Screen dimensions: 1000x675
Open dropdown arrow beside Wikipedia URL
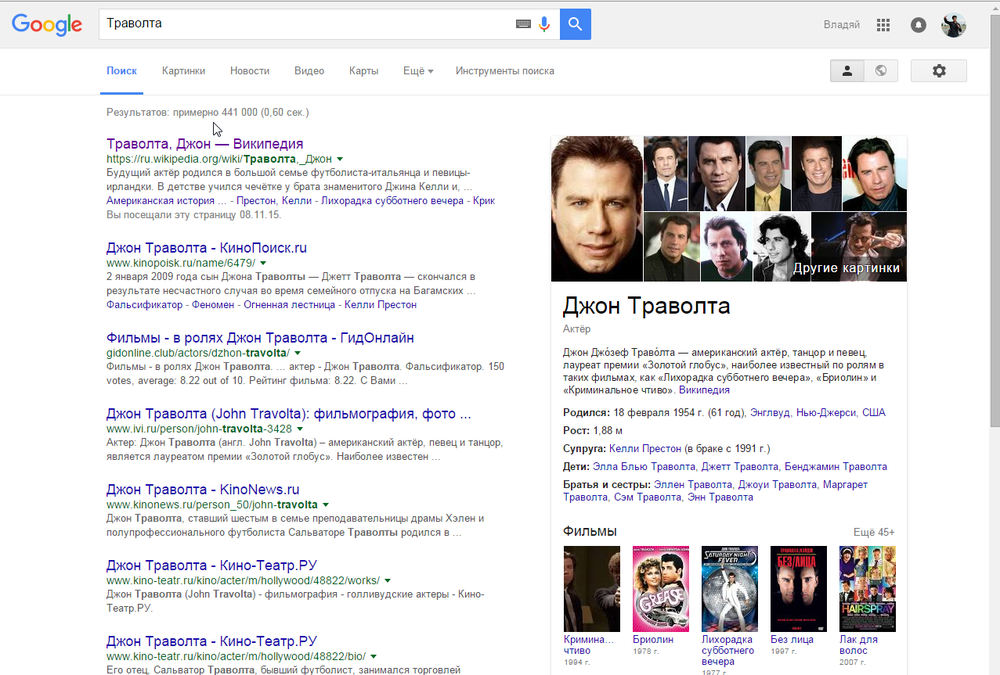coord(340,159)
